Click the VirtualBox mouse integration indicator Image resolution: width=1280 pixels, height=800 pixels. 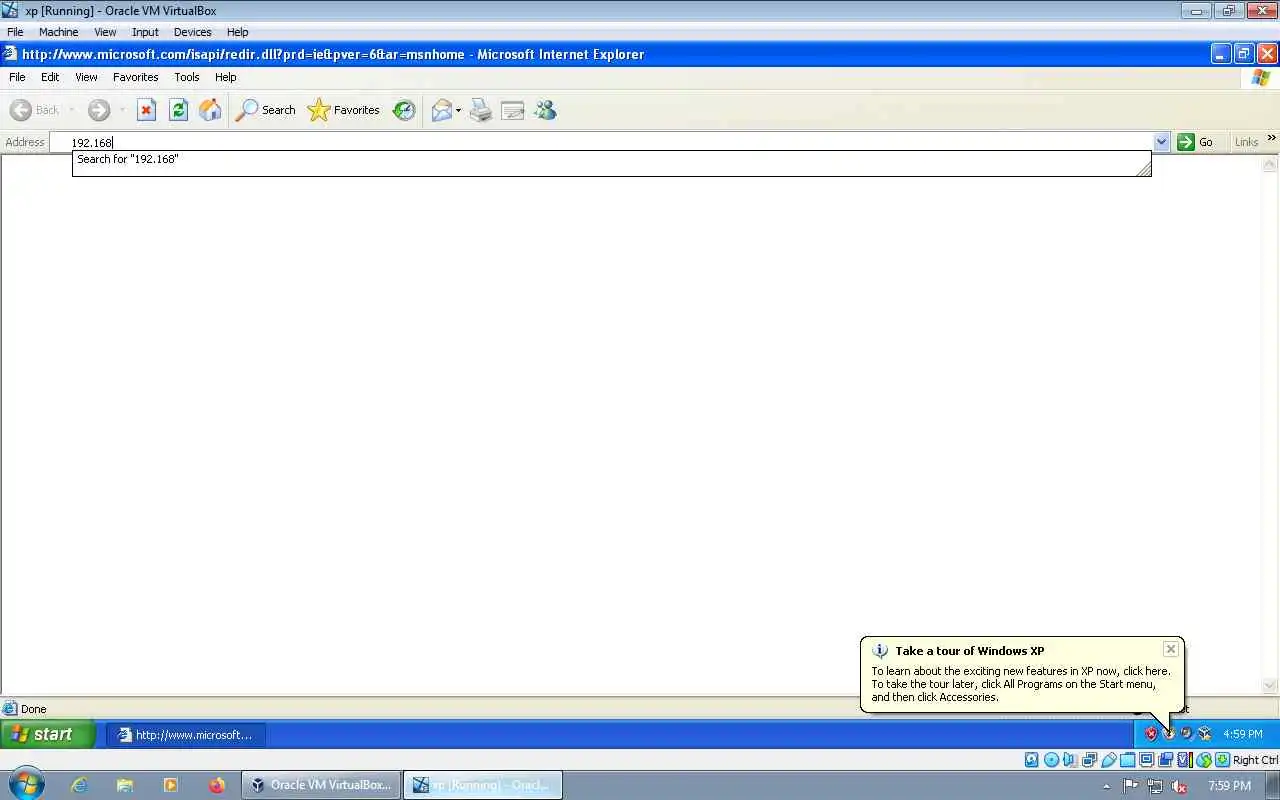(1203, 760)
